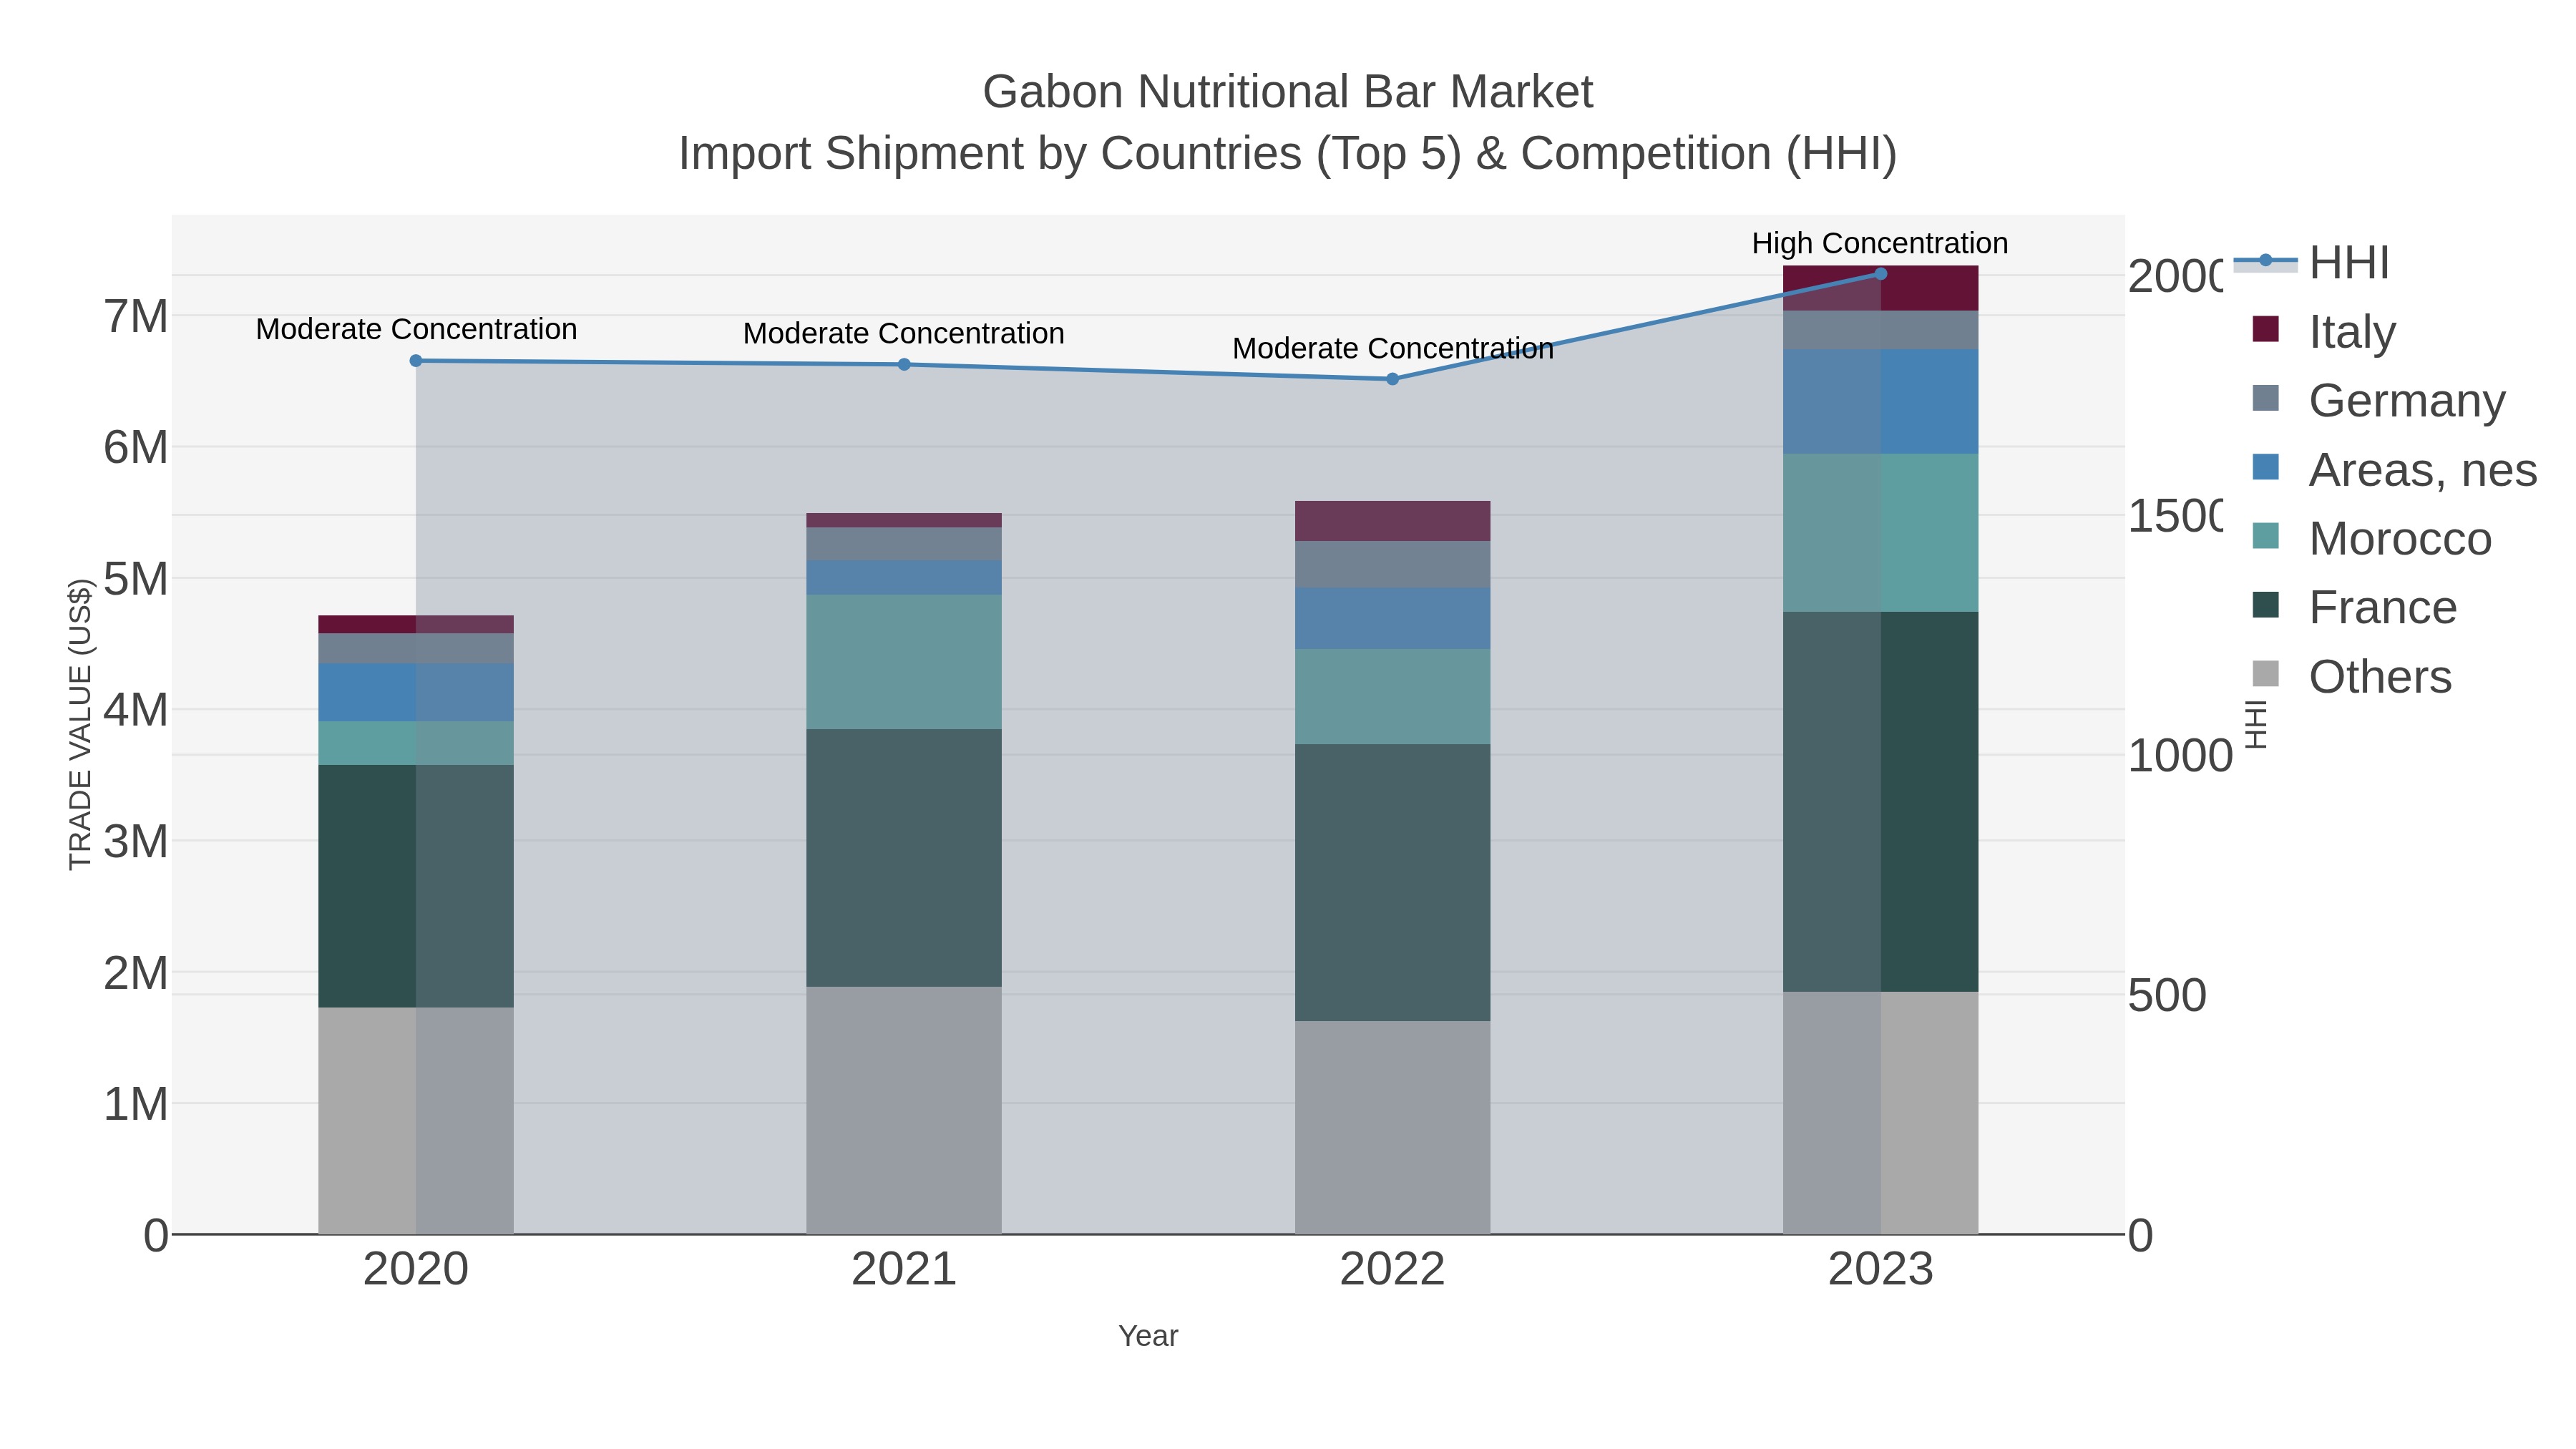Click the HHI data point for 2023

click(x=1880, y=274)
